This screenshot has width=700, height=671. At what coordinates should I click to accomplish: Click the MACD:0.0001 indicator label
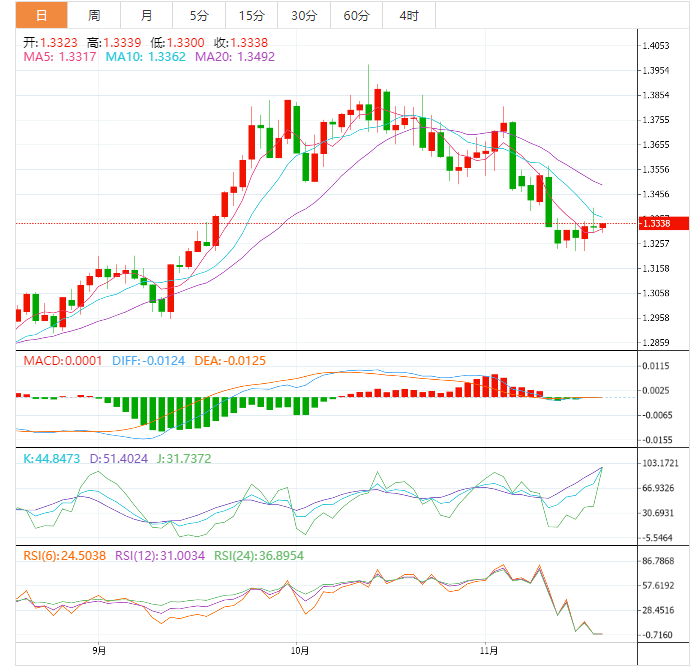point(63,361)
